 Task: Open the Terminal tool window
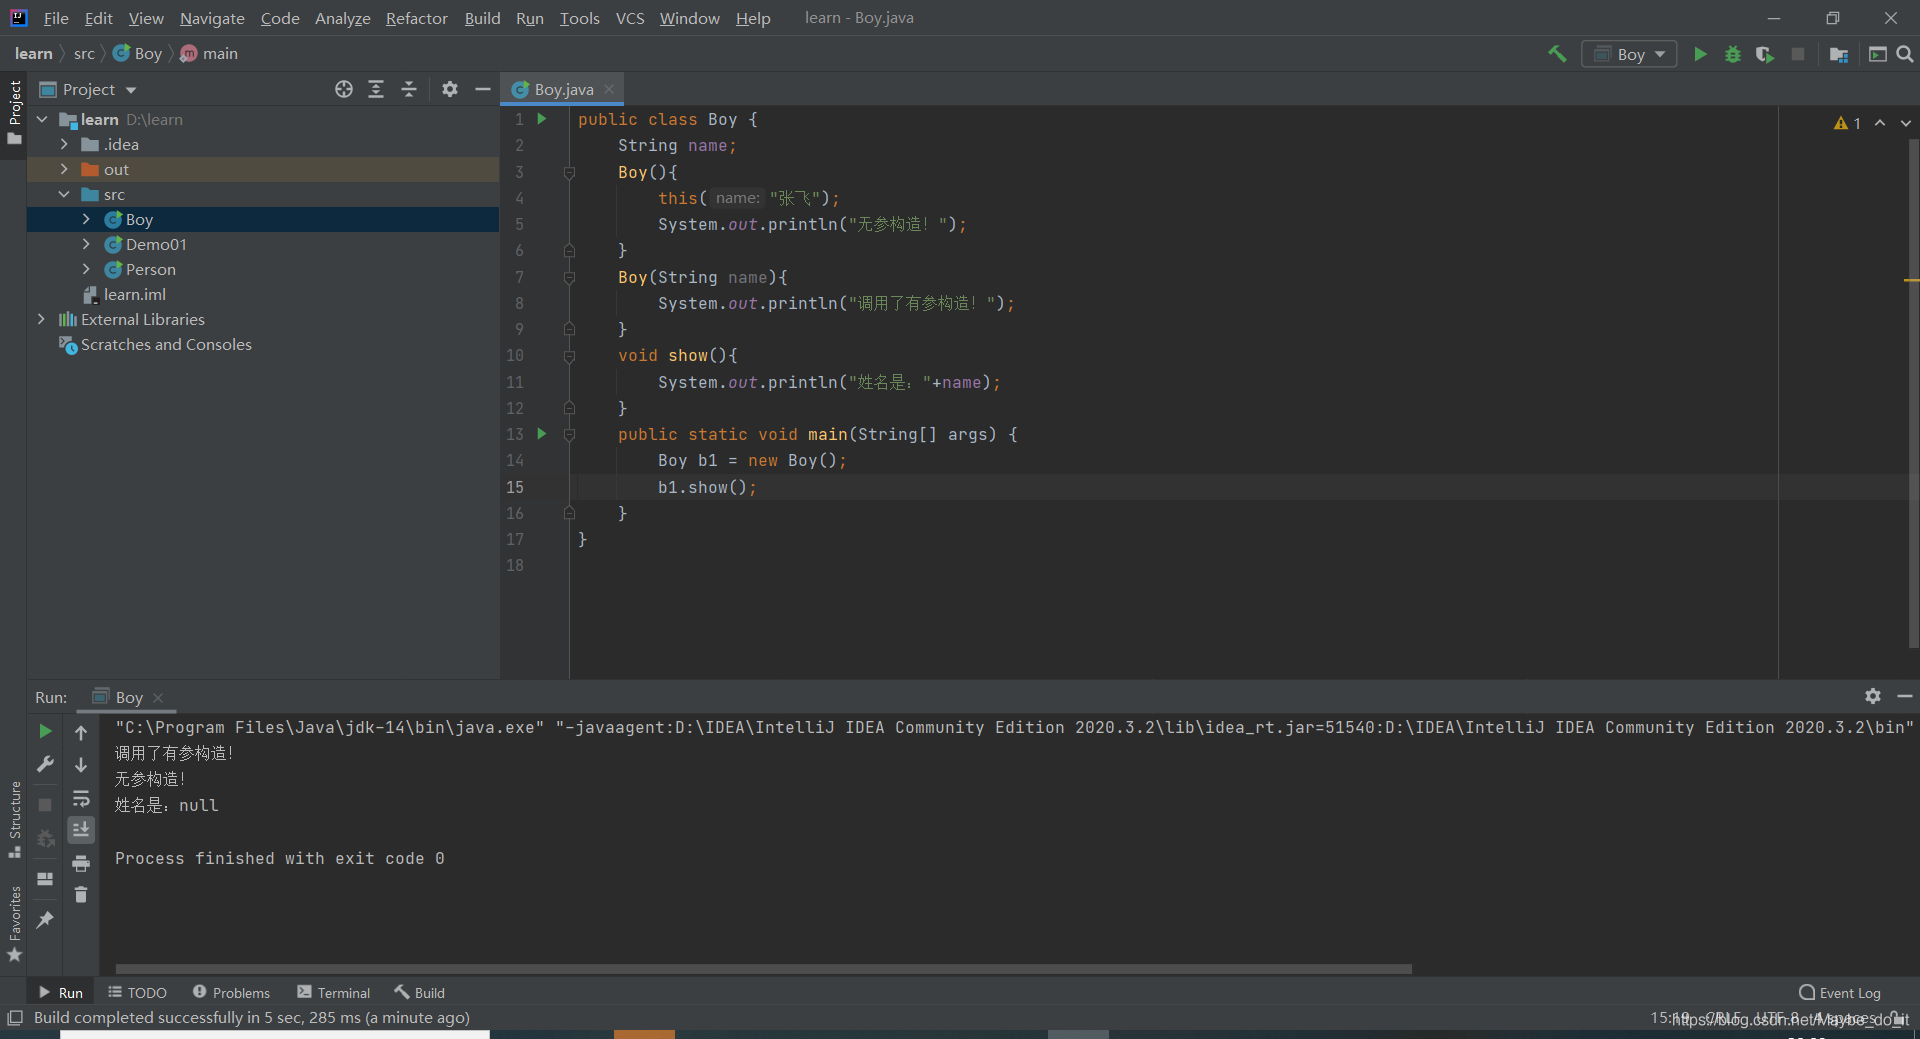[x=334, y=992]
